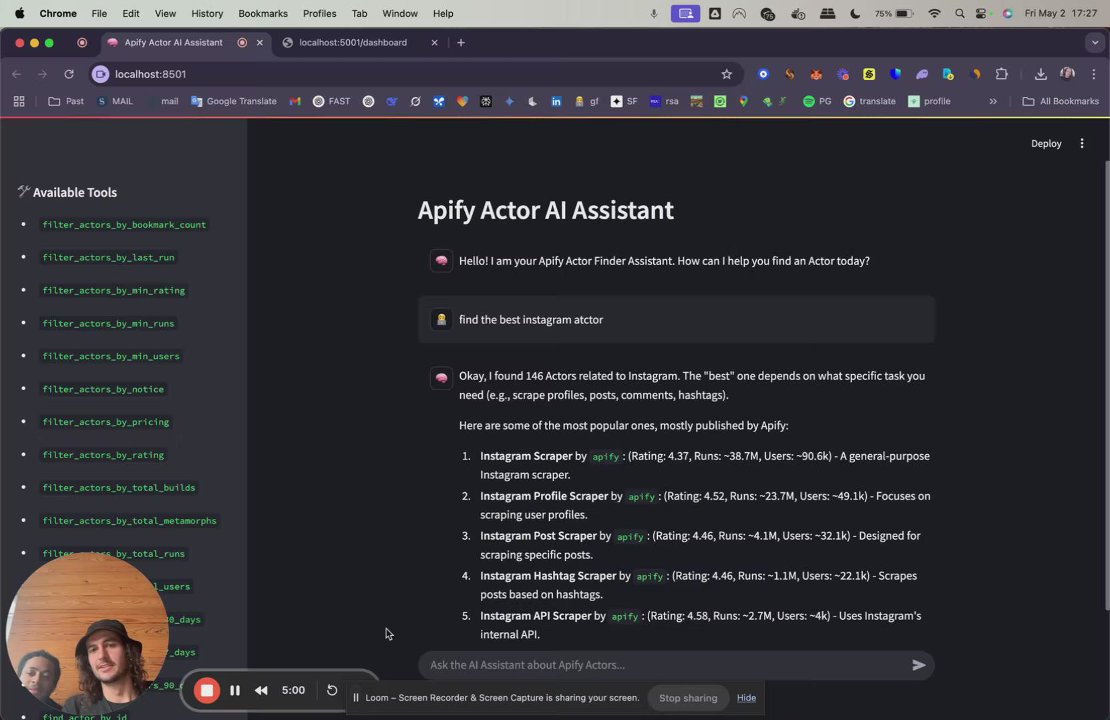1110x720 pixels.
Task: Open the translate bookmark
Action: 869,101
